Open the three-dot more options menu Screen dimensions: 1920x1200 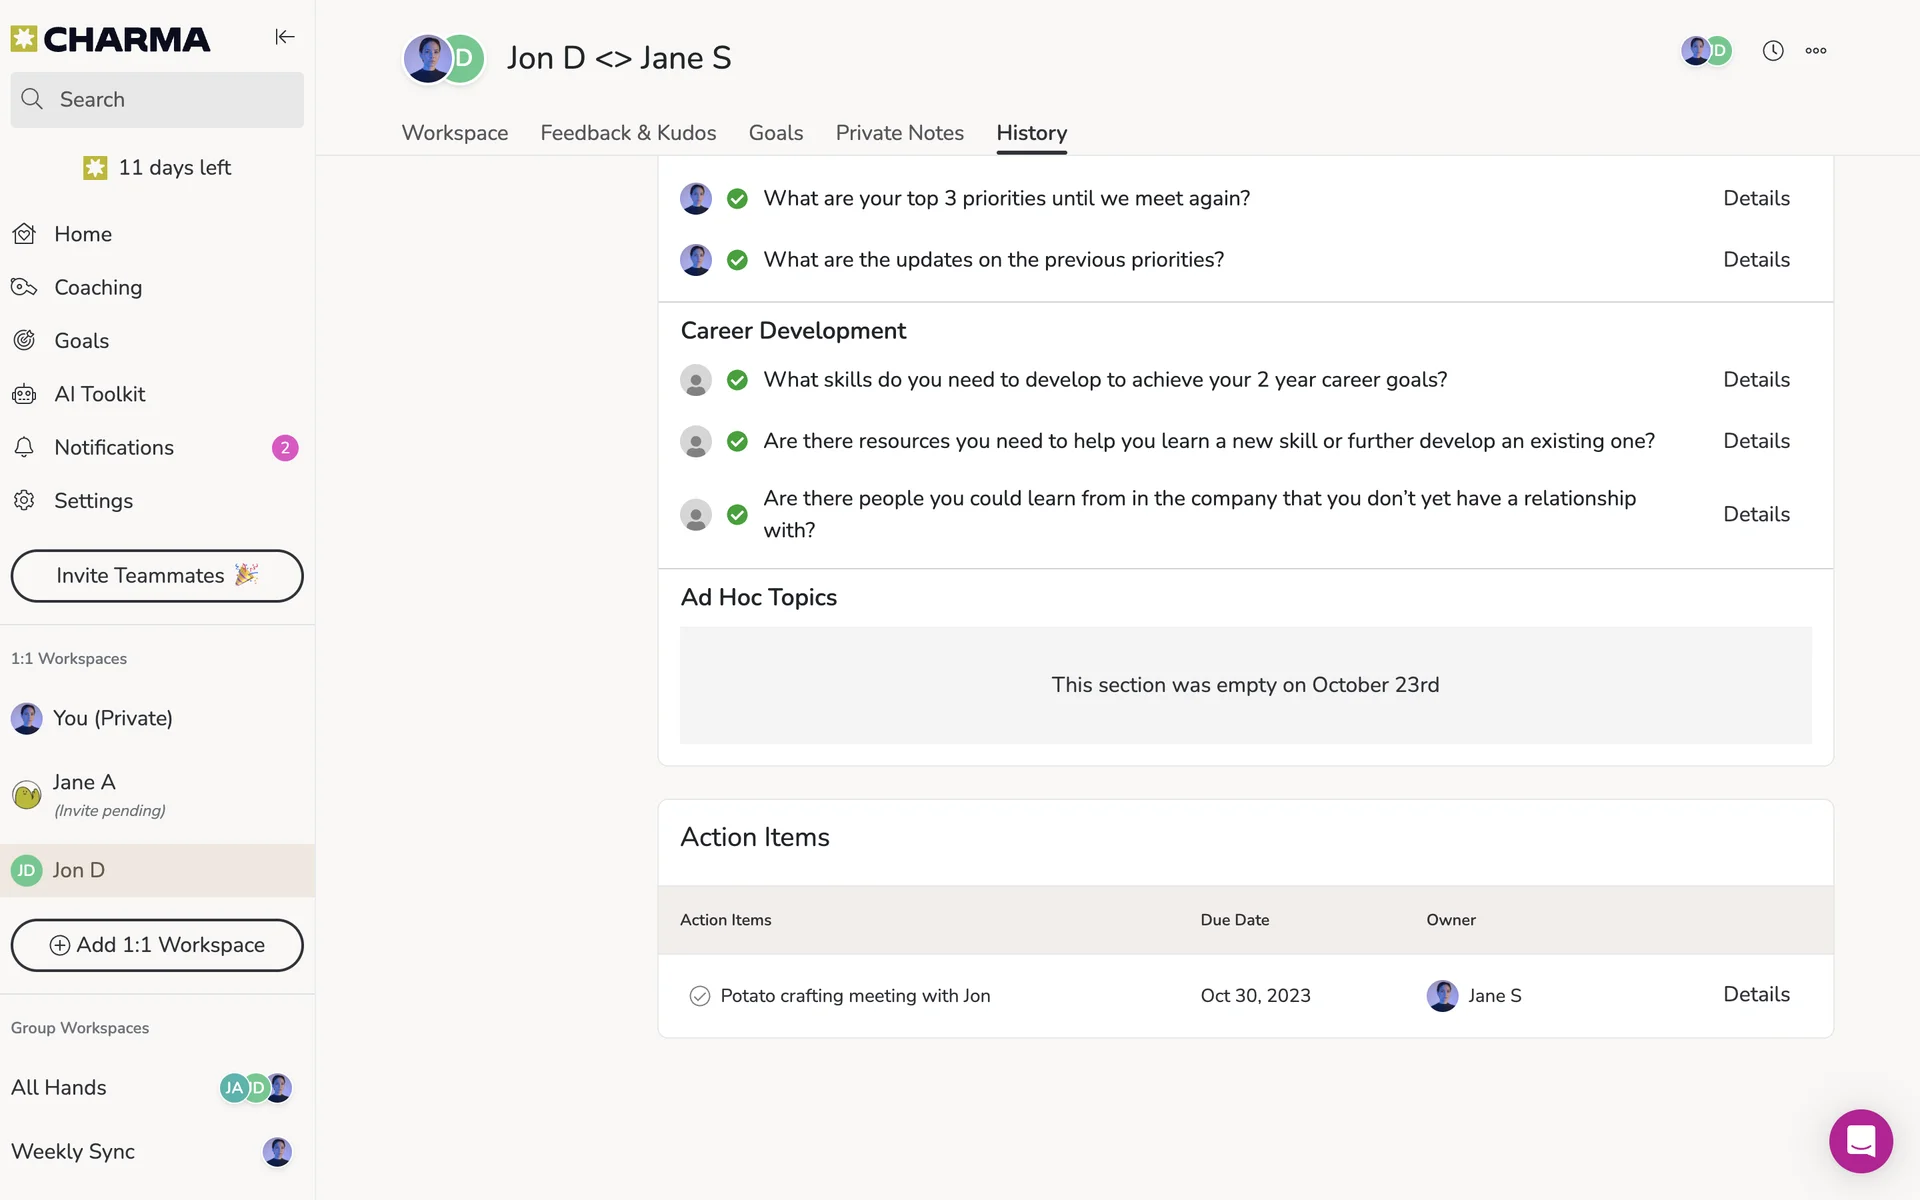tap(1816, 51)
